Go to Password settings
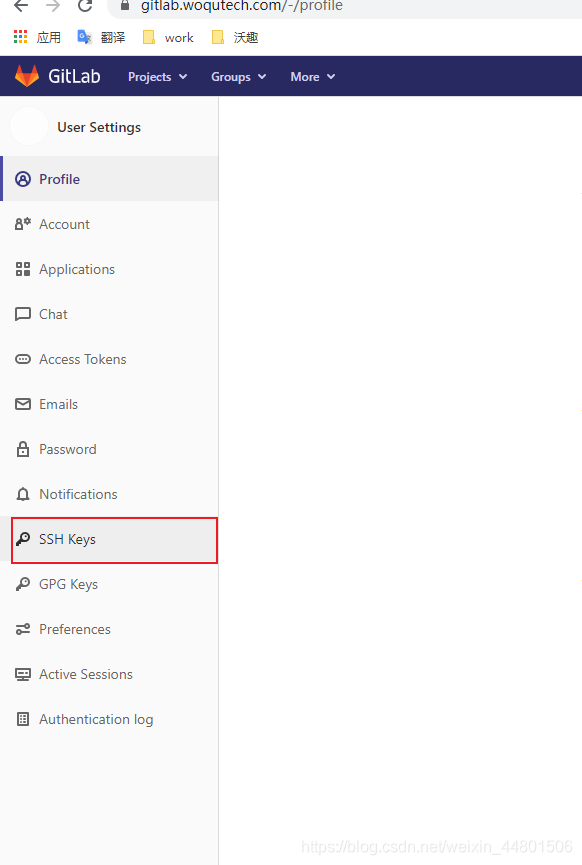Viewport: 582px width, 865px height. click(110, 449)
